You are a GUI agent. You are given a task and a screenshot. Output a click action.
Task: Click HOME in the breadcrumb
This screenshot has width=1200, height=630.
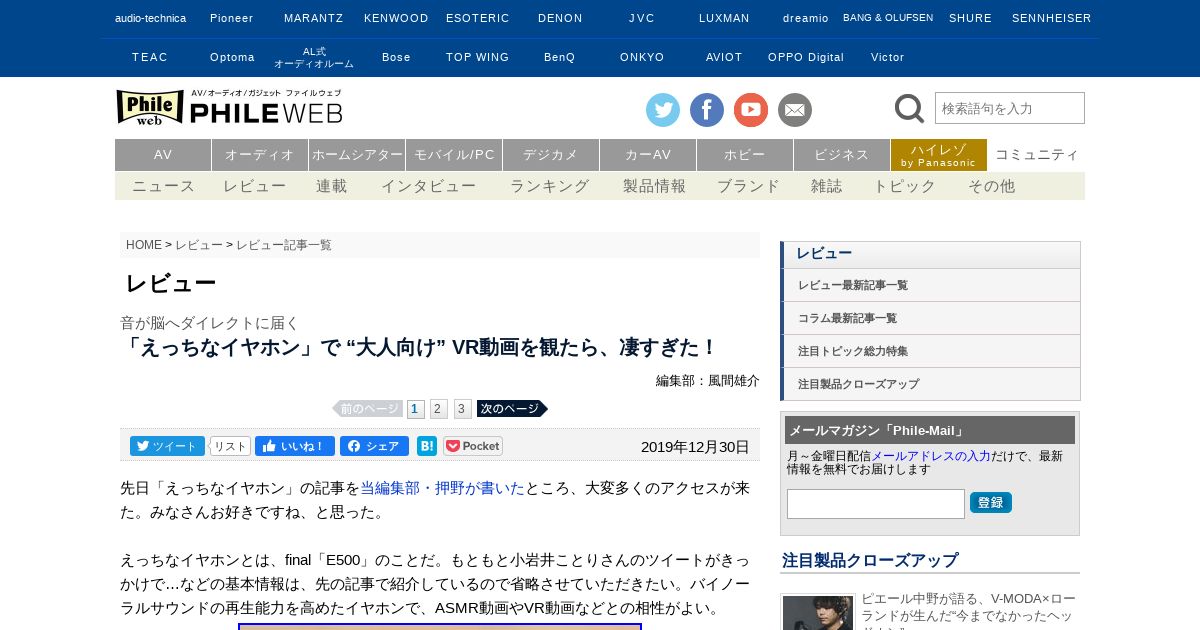(x=144, y=245)
